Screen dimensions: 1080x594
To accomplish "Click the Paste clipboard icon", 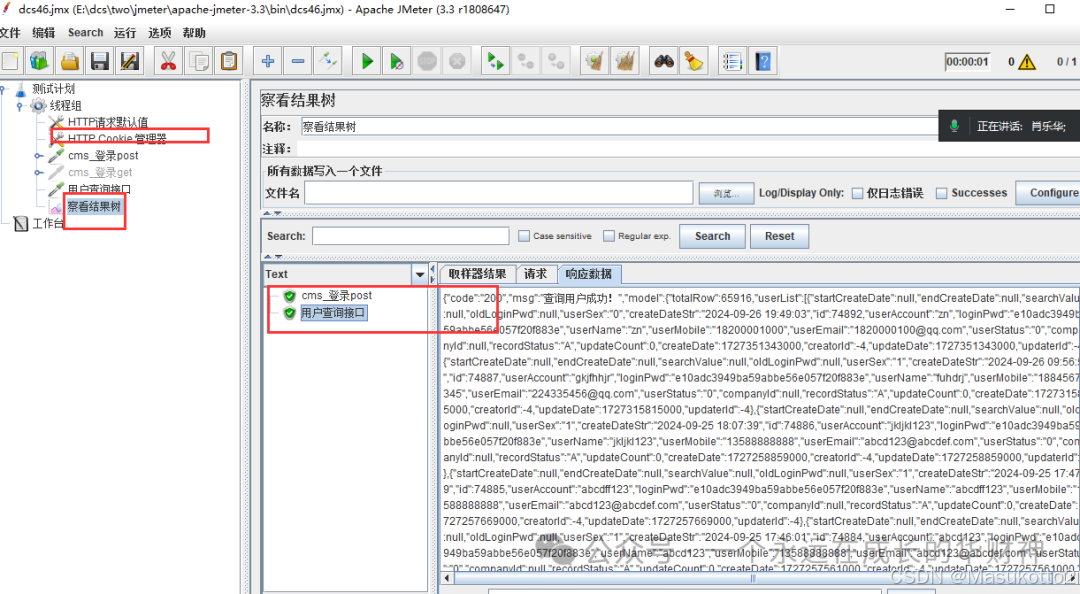I will coord(229,61).
